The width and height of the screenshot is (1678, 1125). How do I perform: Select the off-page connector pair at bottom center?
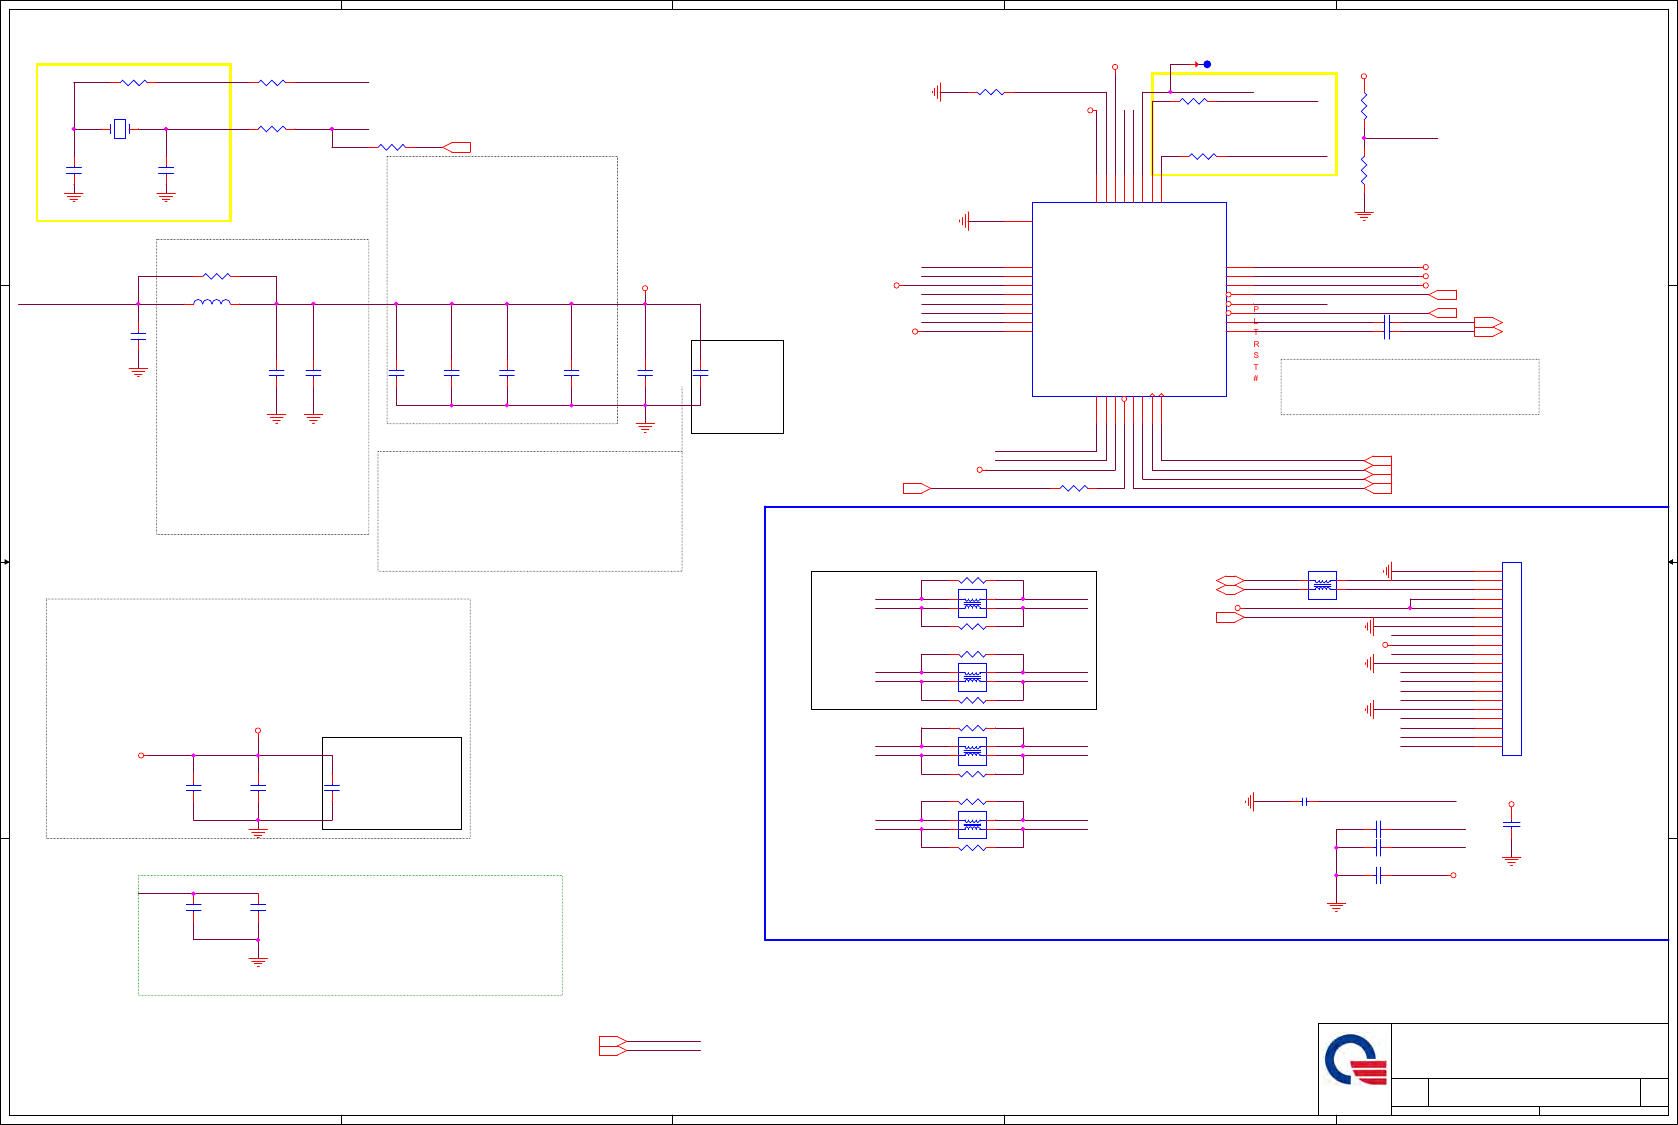613,1046
